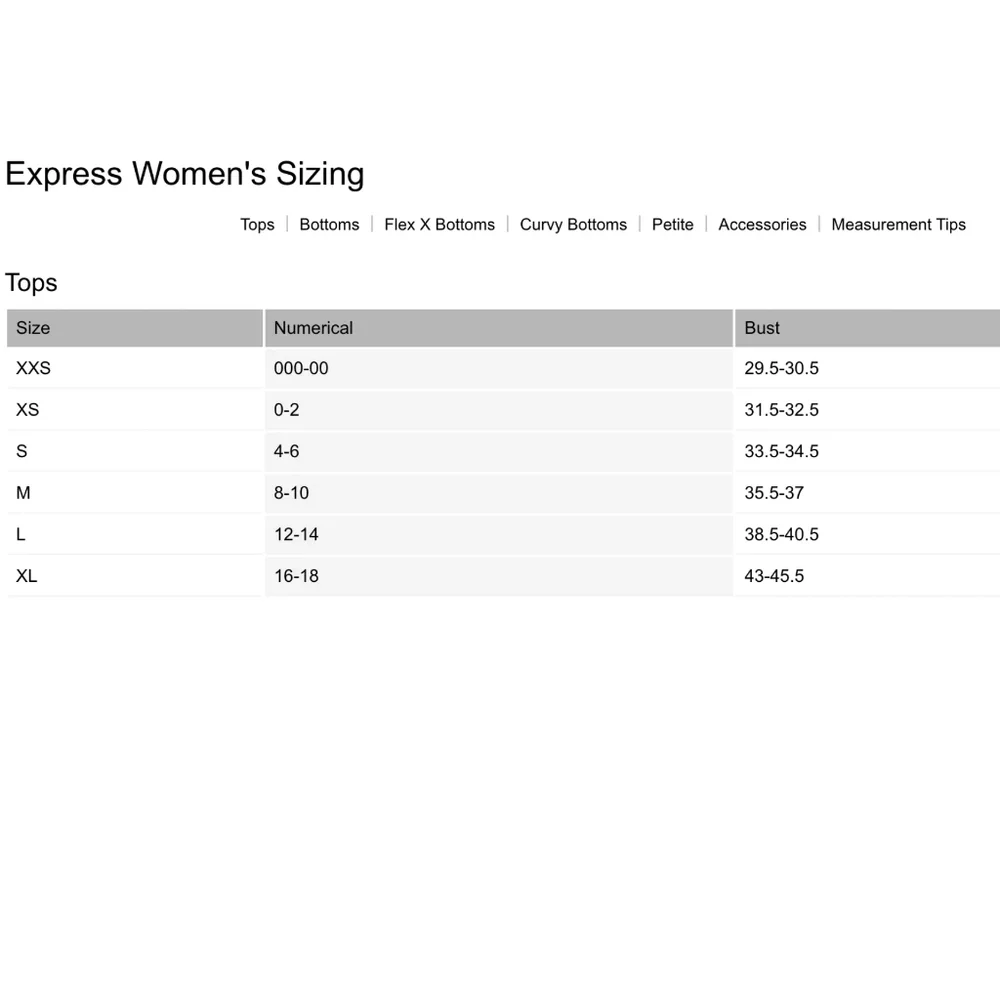Click the Express Women's Sizing heading
Viewport: 1000px width, 1000px height.
pyautogui.click(x=185, y=174)
